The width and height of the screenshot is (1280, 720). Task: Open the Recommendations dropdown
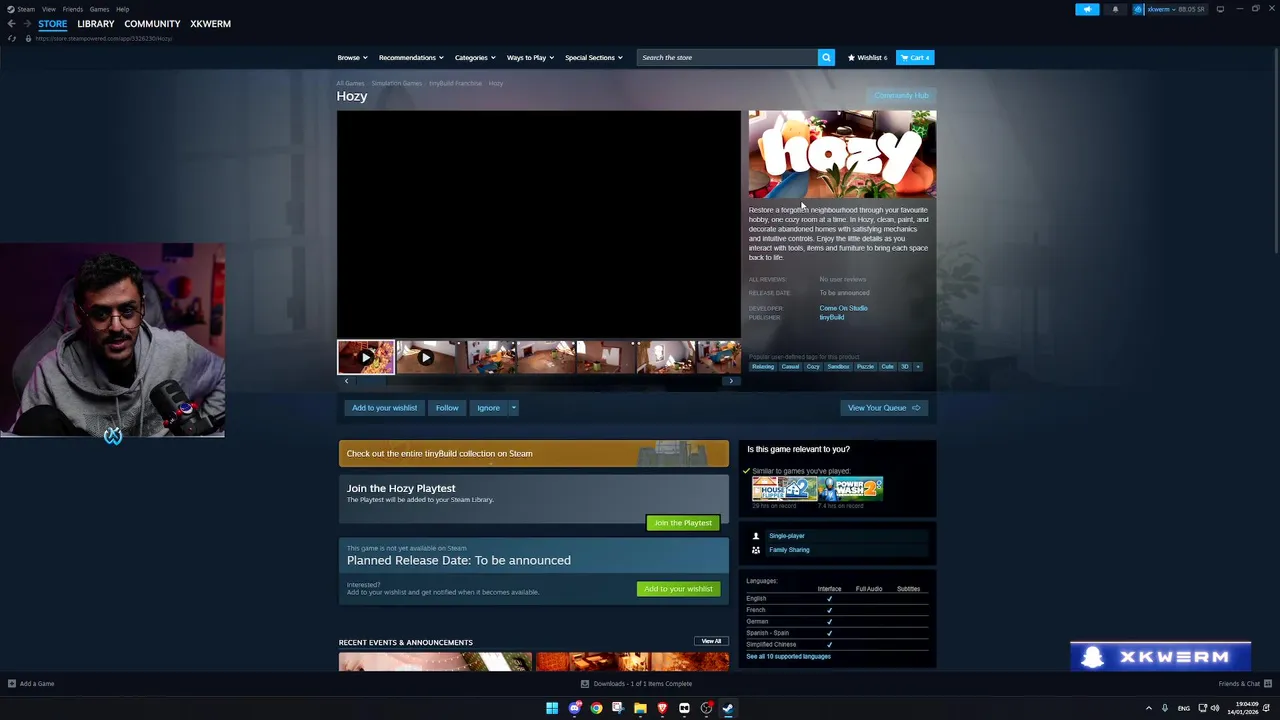[411, 57]
